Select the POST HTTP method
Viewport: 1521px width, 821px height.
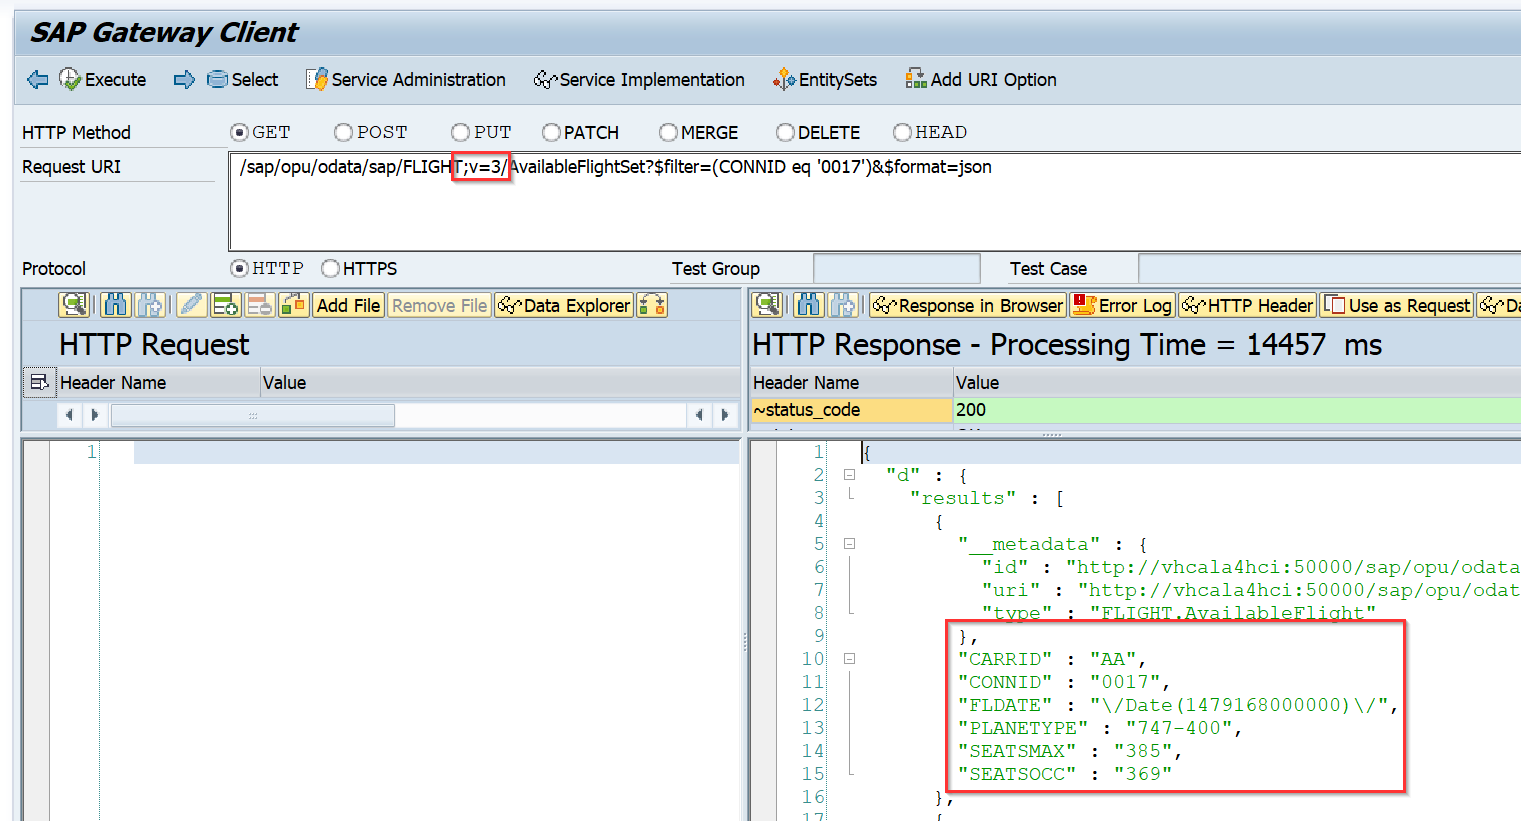click(343, 132)
